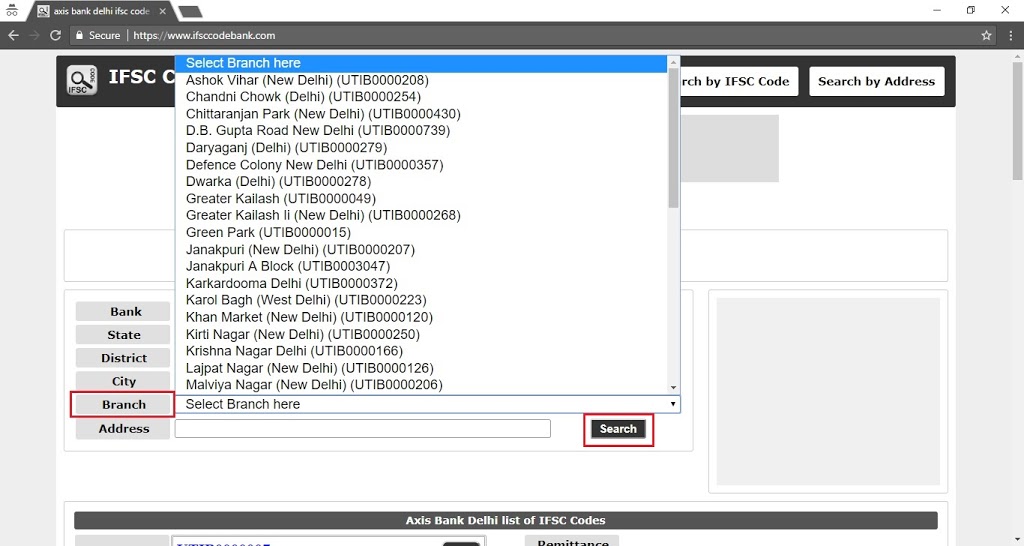Open Search by Address page
This screenshot has height=546, width=1024.
876,82
